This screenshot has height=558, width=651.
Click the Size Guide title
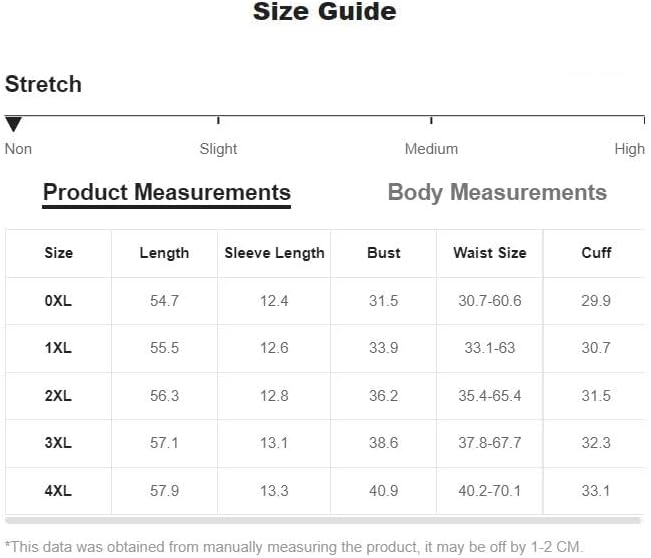[x=325, y=11]
